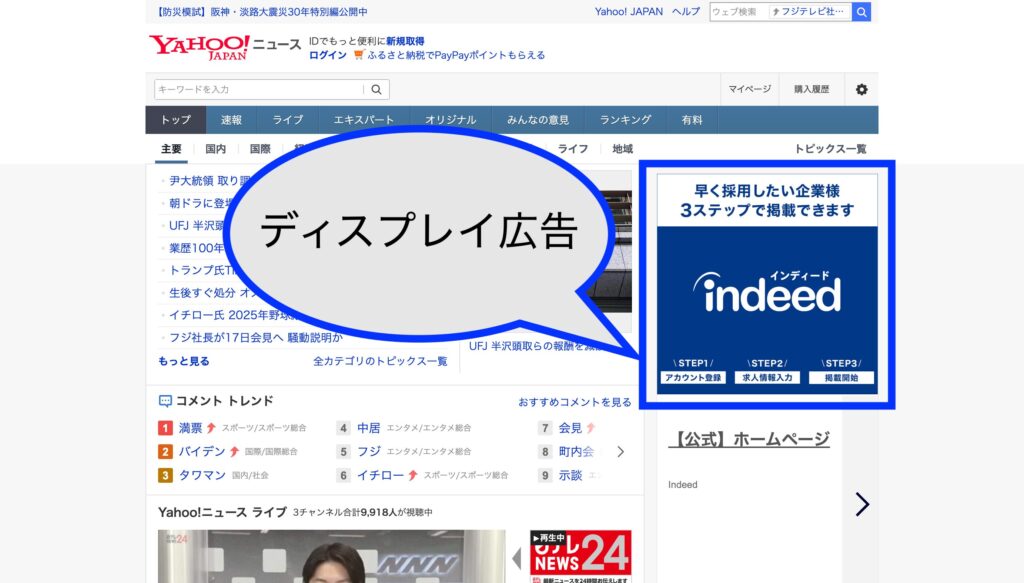This screenshot has width=1024, height=583.
Task: Open トピックス一覧 link
Action: [830, 149]
